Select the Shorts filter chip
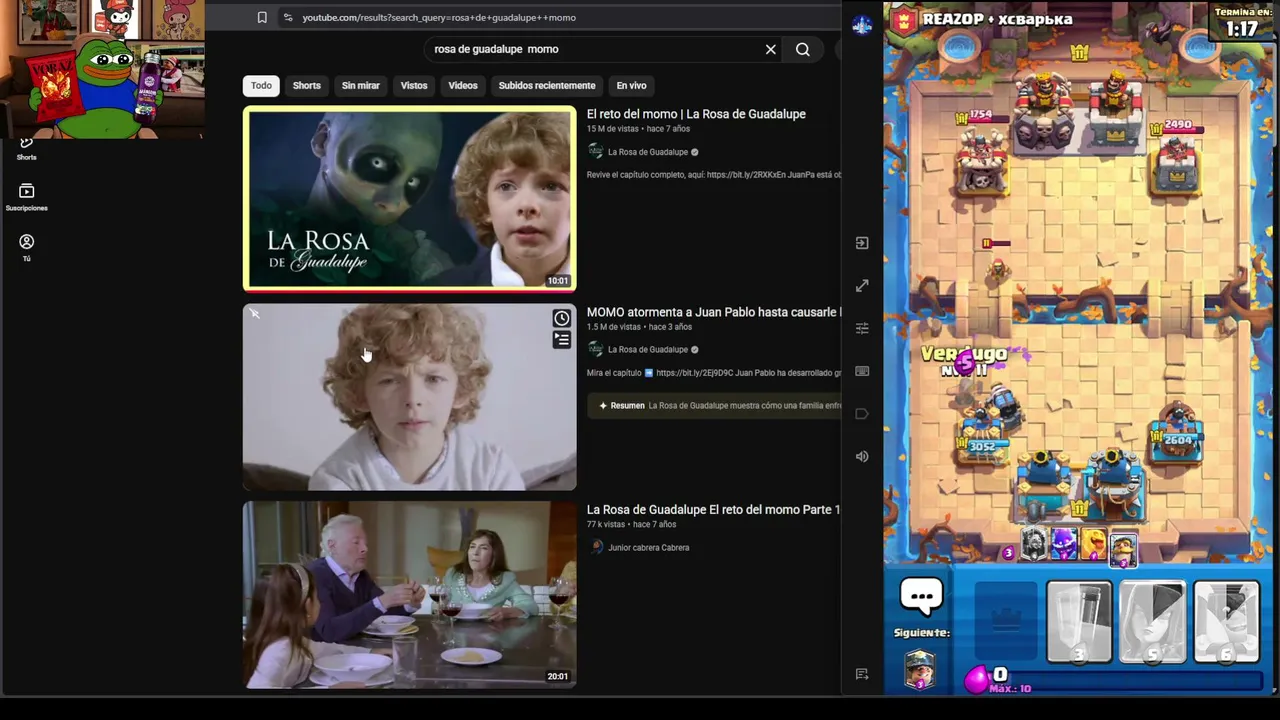The height and width of the screenshot is (720, 1280). point(307,85)
